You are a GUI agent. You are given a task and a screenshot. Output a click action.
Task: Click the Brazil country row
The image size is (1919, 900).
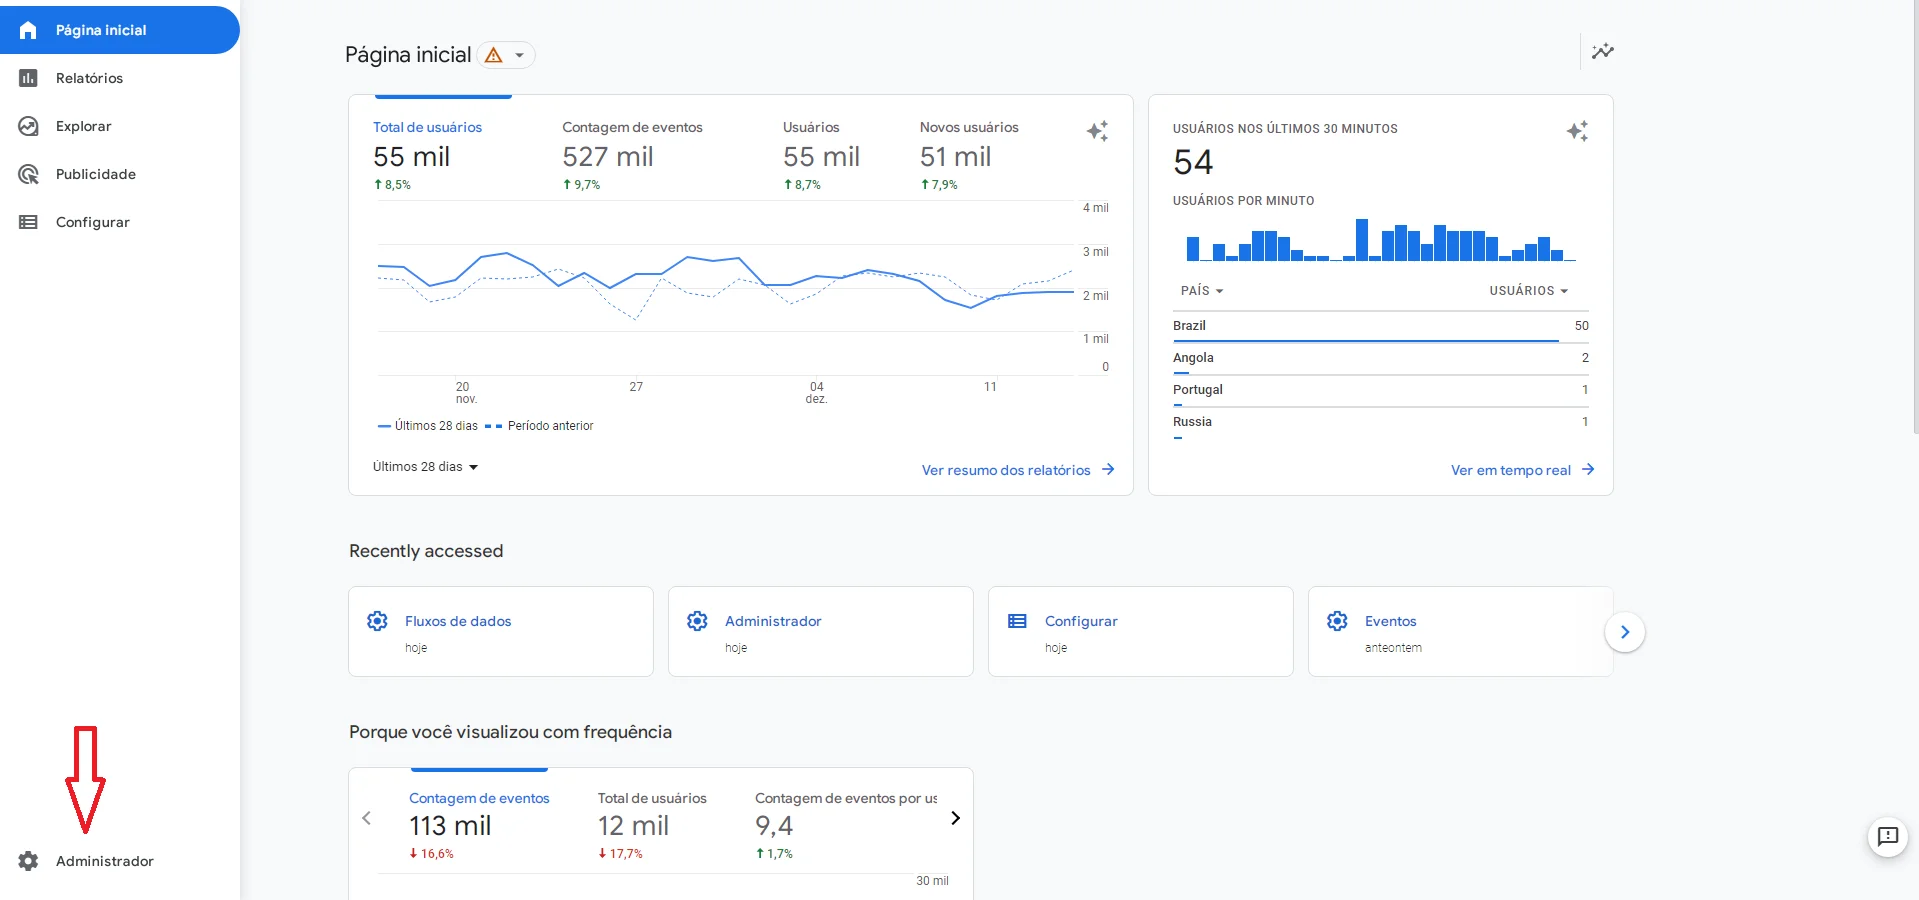[1381, 326]
